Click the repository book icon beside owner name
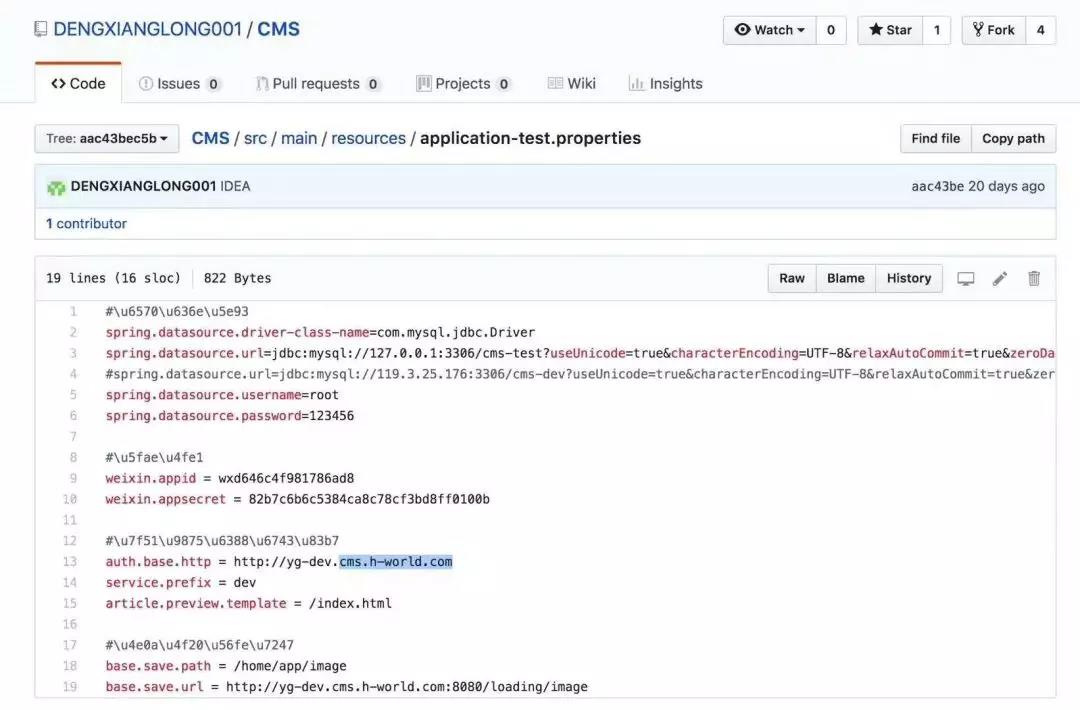 pos(40,30)
